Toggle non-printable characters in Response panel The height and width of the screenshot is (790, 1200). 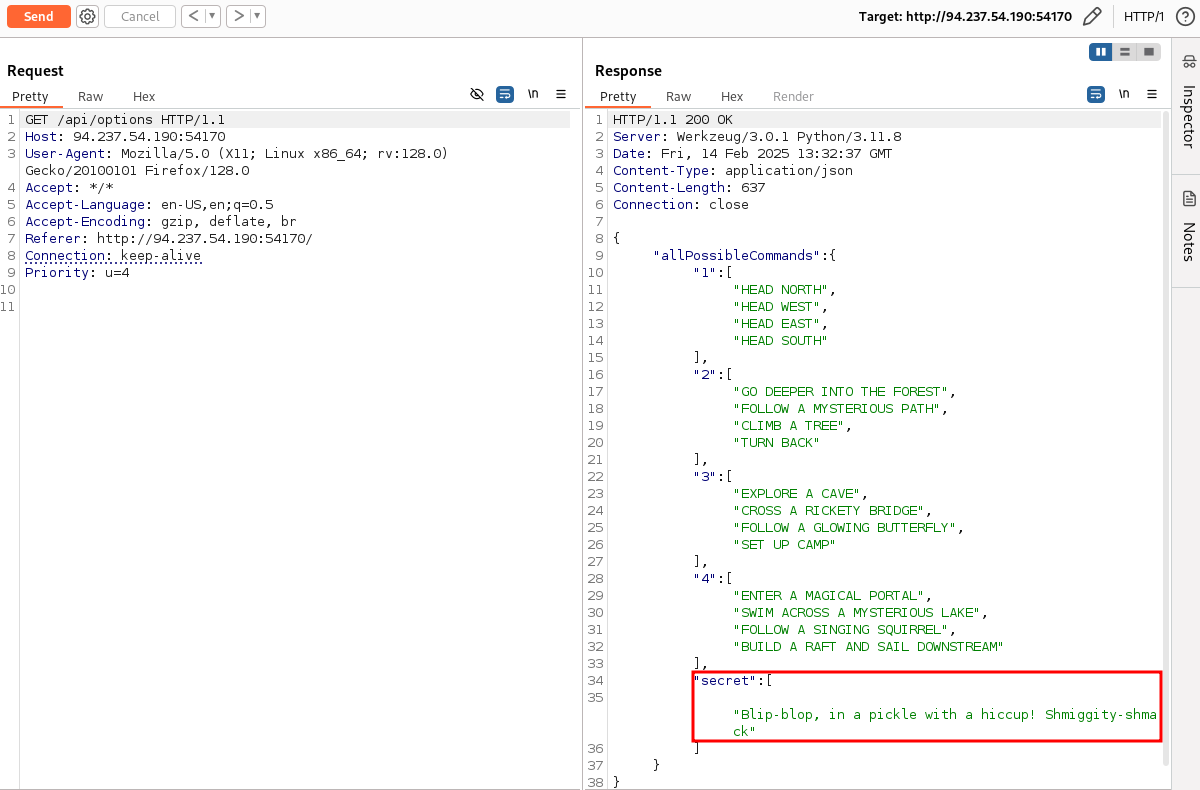point(1124,94)
